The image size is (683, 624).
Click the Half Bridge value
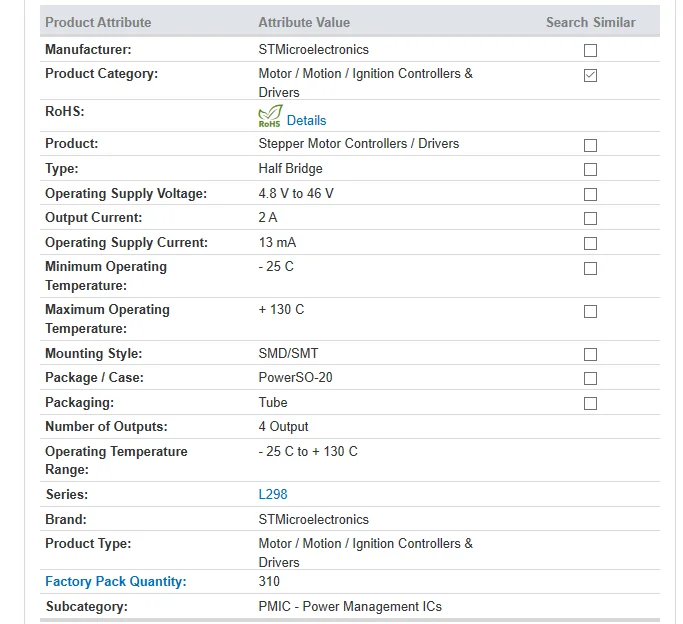290,169
